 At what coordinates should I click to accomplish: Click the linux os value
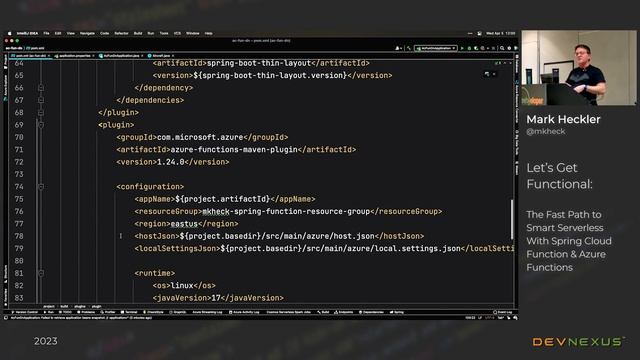coord(182,286)
